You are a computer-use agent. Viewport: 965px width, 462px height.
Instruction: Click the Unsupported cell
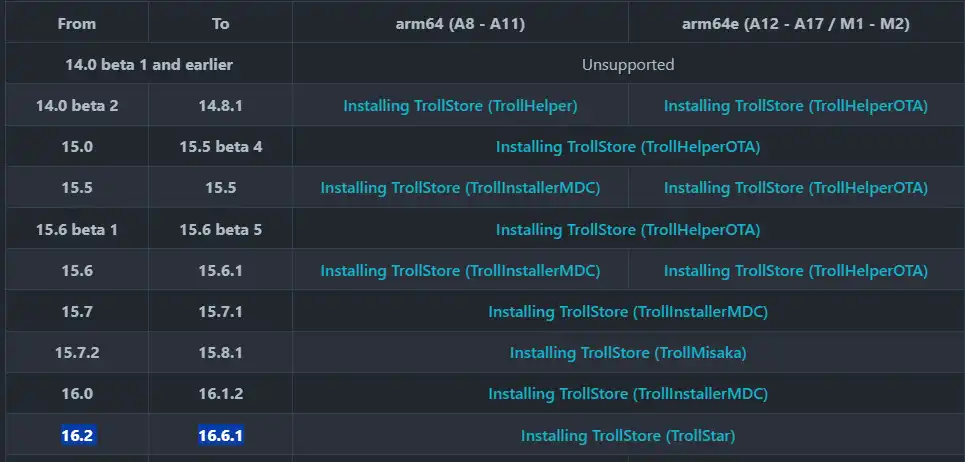tap(628, 64)
